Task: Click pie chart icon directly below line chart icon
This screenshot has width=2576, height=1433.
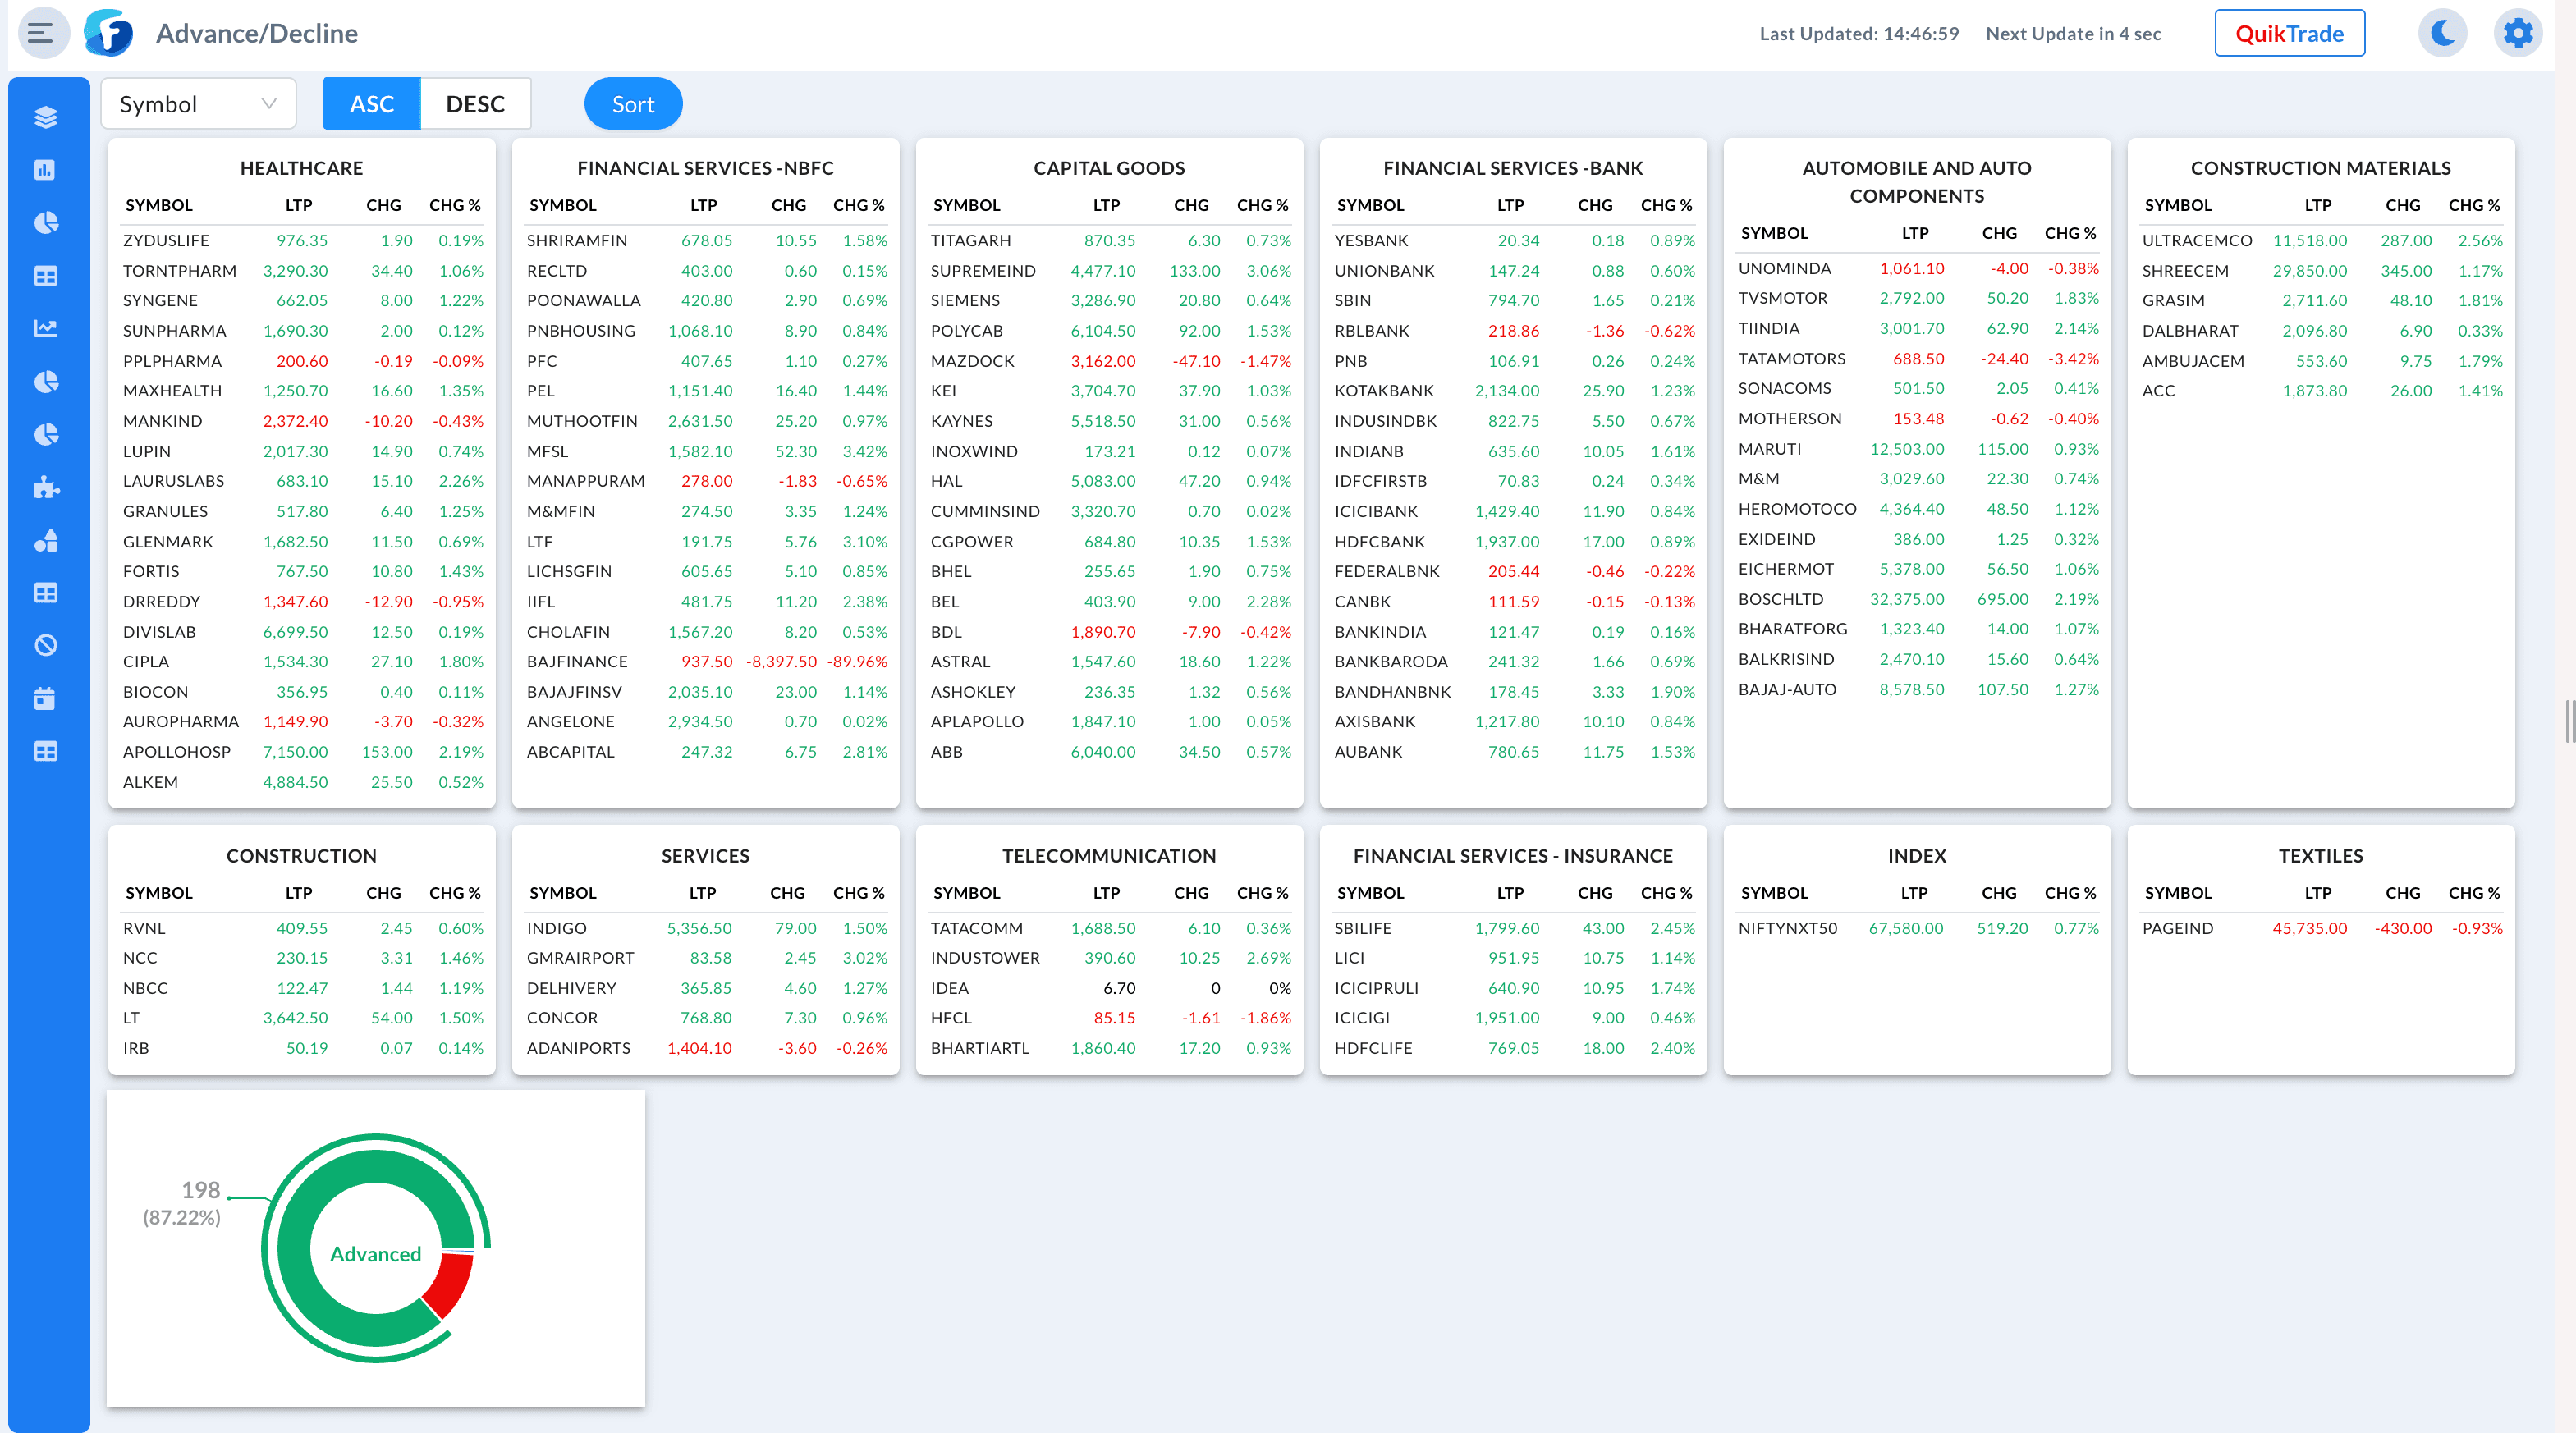Action: [46, 382]
